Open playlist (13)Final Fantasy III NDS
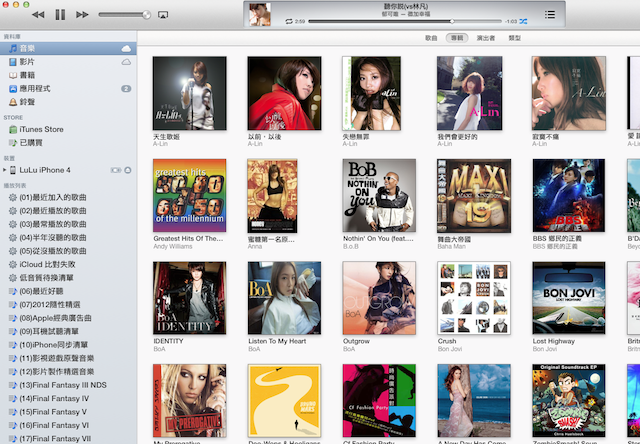The height and width of the screenshot is (444, 640). point(68,385)
